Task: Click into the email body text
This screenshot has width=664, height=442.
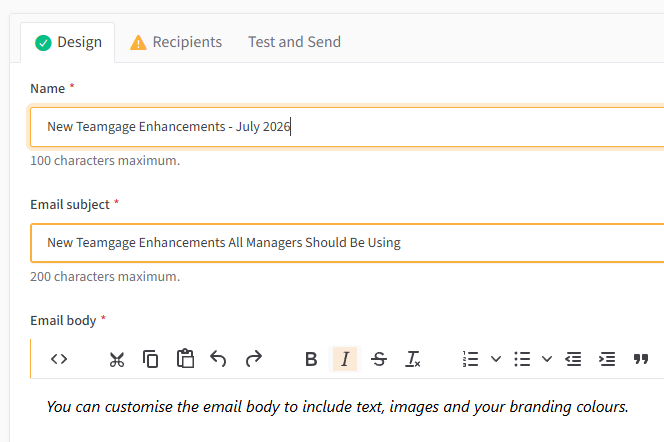Action: 337,406
